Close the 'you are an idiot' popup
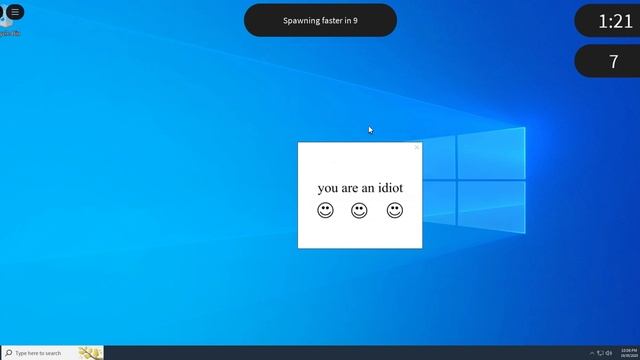640x360 pixels. coord(416,147)
